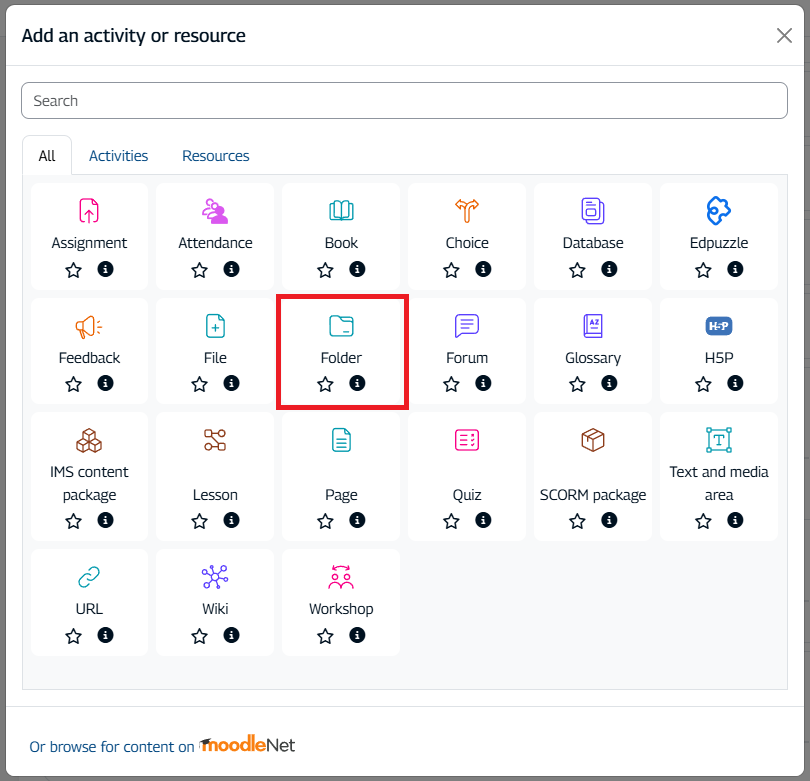Select the Forum activity icon
This screenshot has height=781, width=810.
467,326
